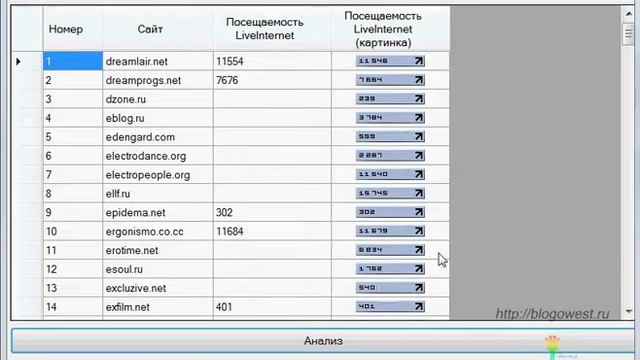
Task: Sort by the Сайт column header
Action: tap(158, 29)
